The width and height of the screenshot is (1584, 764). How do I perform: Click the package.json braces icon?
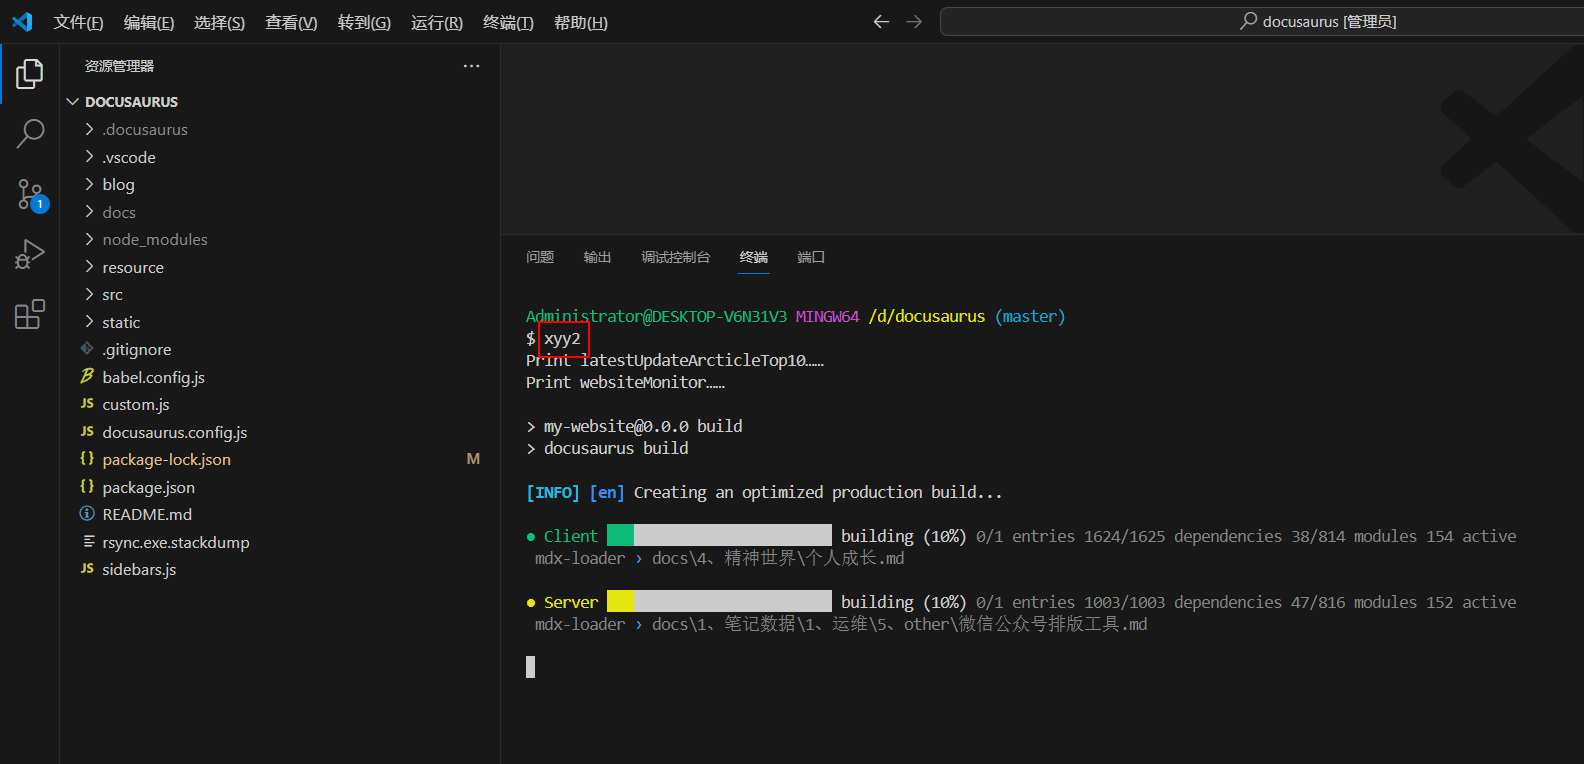coord(87,486)
